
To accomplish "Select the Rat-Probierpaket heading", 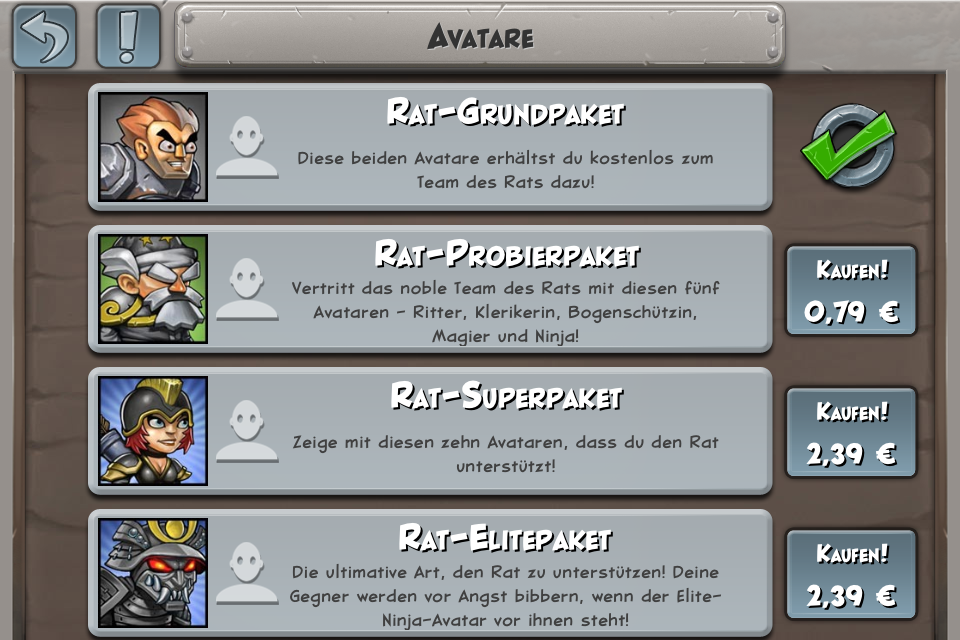I will [506, 254].
